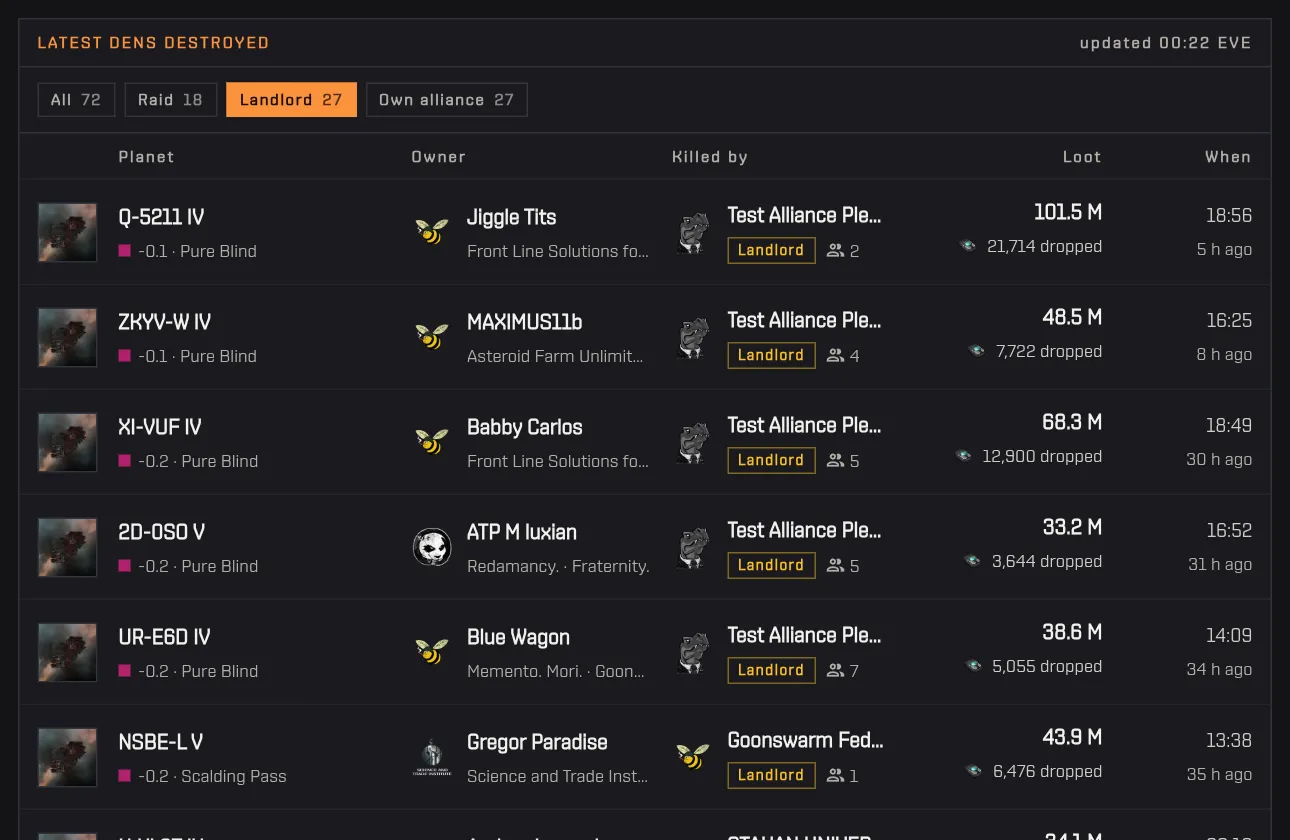This screenshot has height=840, width=1290.
Task: Click the Landlord badge in NSBE-L V row
Action: (771, 775)
